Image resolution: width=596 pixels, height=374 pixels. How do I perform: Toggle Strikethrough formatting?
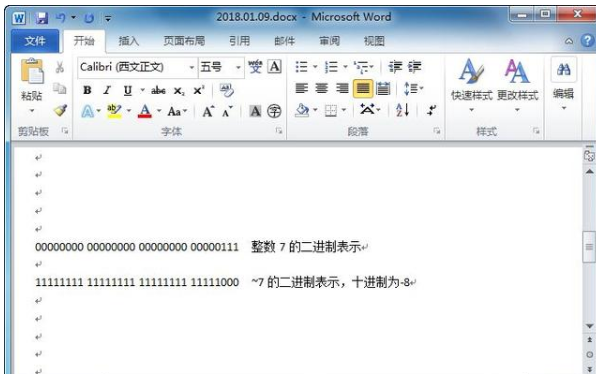pyautogui.click(x=158, y=90)
